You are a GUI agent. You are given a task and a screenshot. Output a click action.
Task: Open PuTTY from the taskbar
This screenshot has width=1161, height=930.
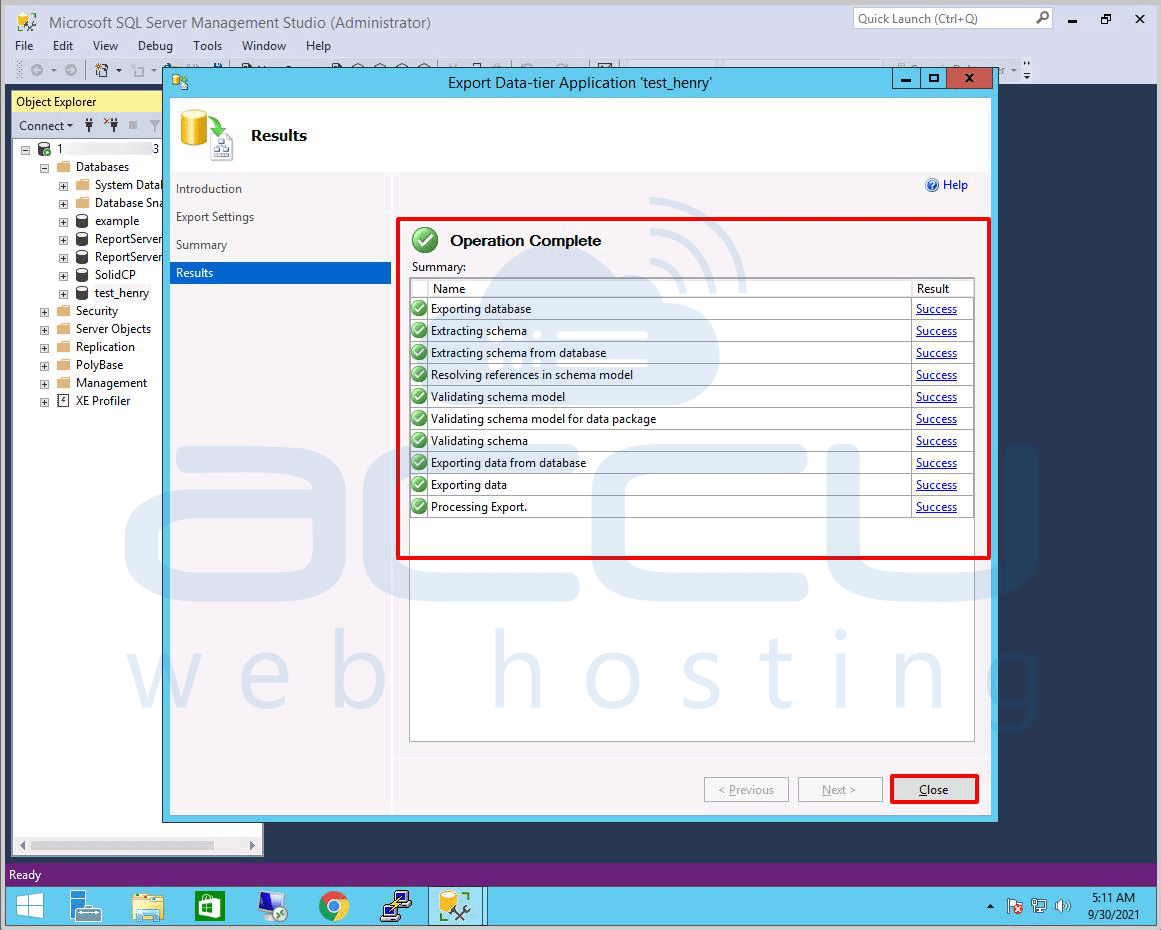click(x=396, y=906)
